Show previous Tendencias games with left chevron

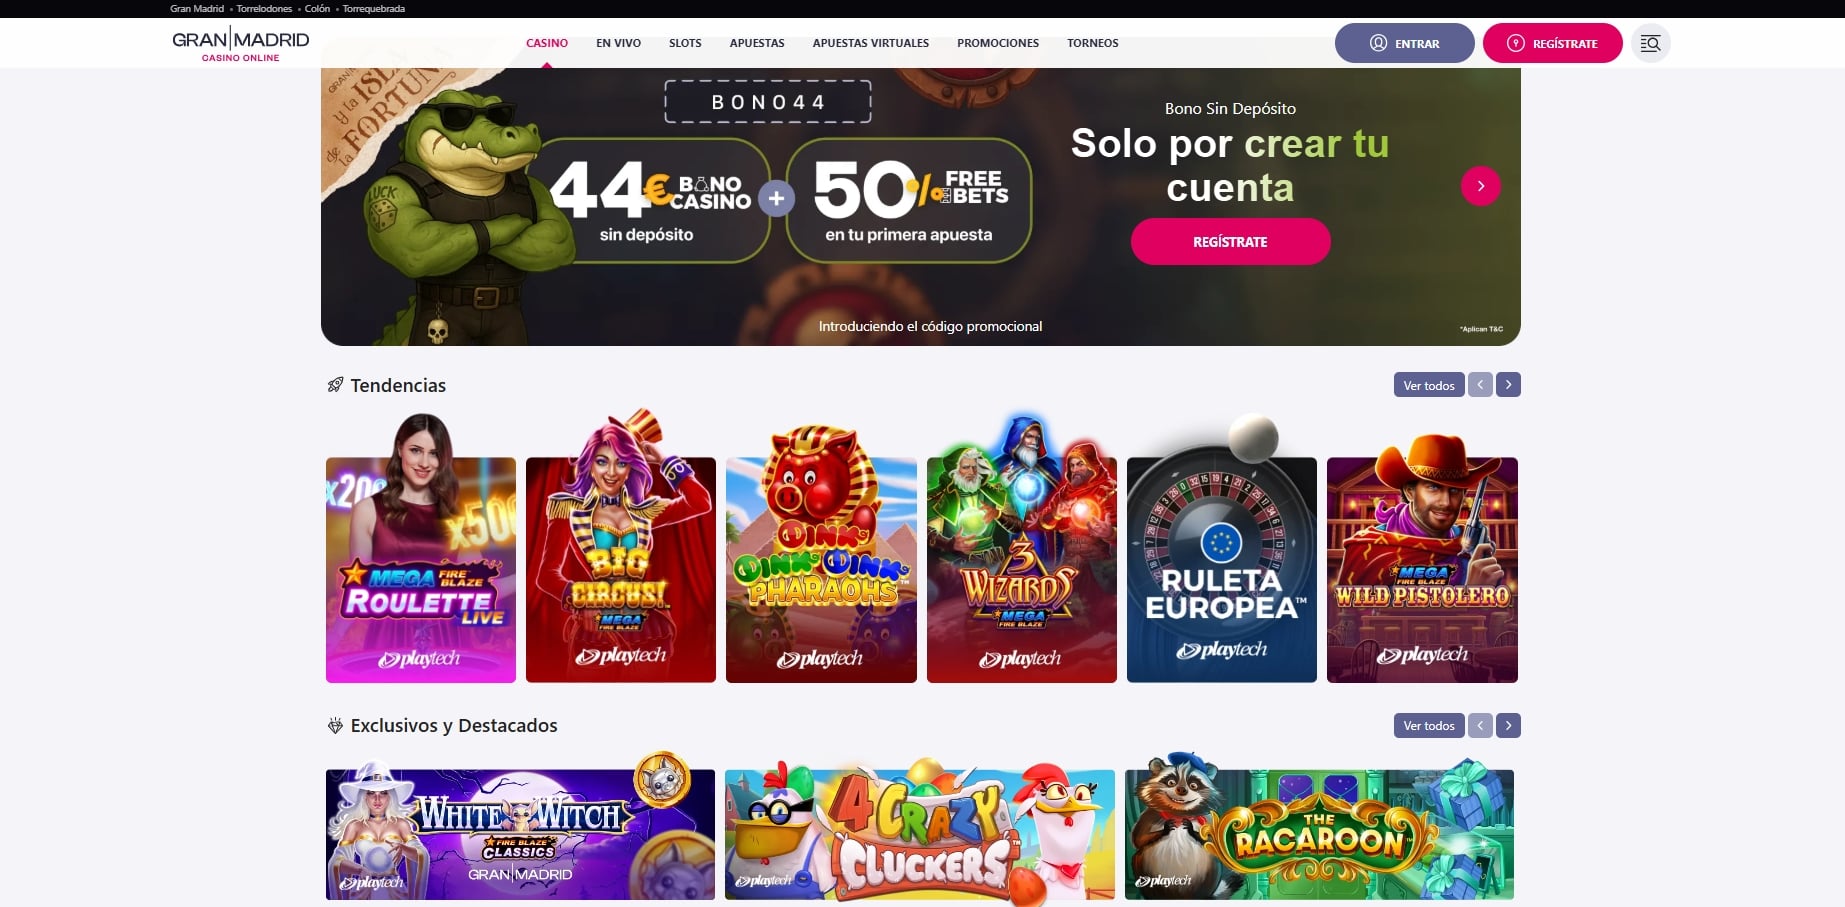click(x=1480, y=385)
